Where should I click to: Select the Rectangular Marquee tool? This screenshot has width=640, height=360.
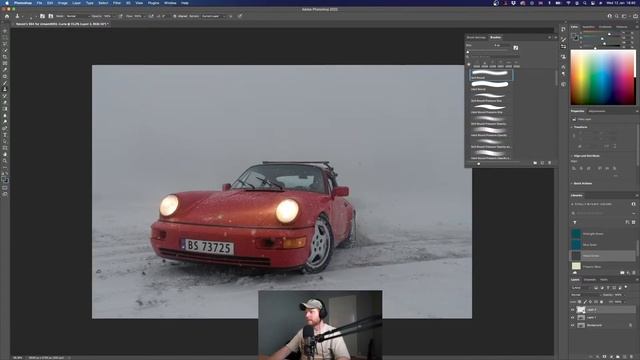coord(5,37)
